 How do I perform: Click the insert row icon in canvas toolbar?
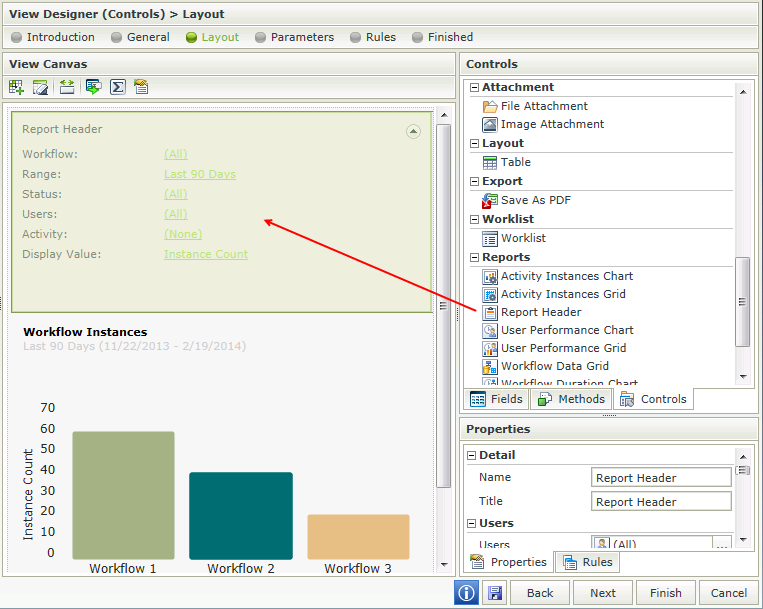click(x=67, y=88)
